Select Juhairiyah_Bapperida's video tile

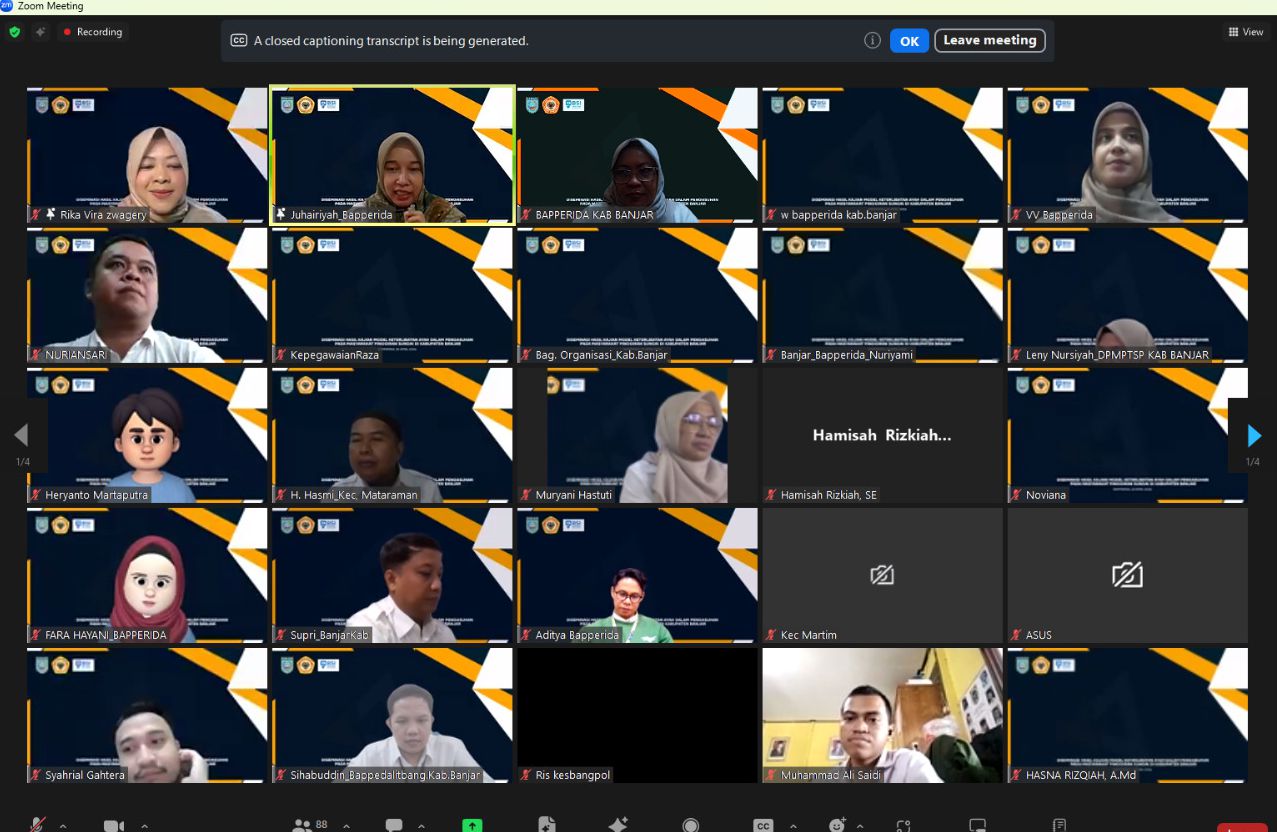pos(392,154)
